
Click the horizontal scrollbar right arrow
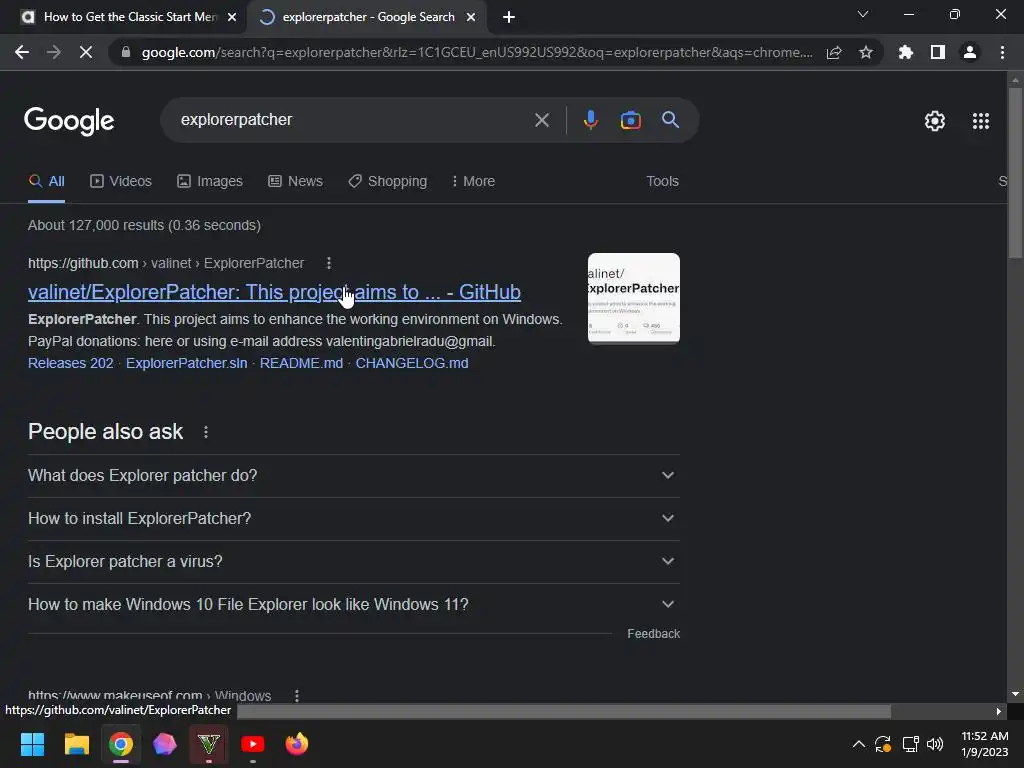click(999, 711)
